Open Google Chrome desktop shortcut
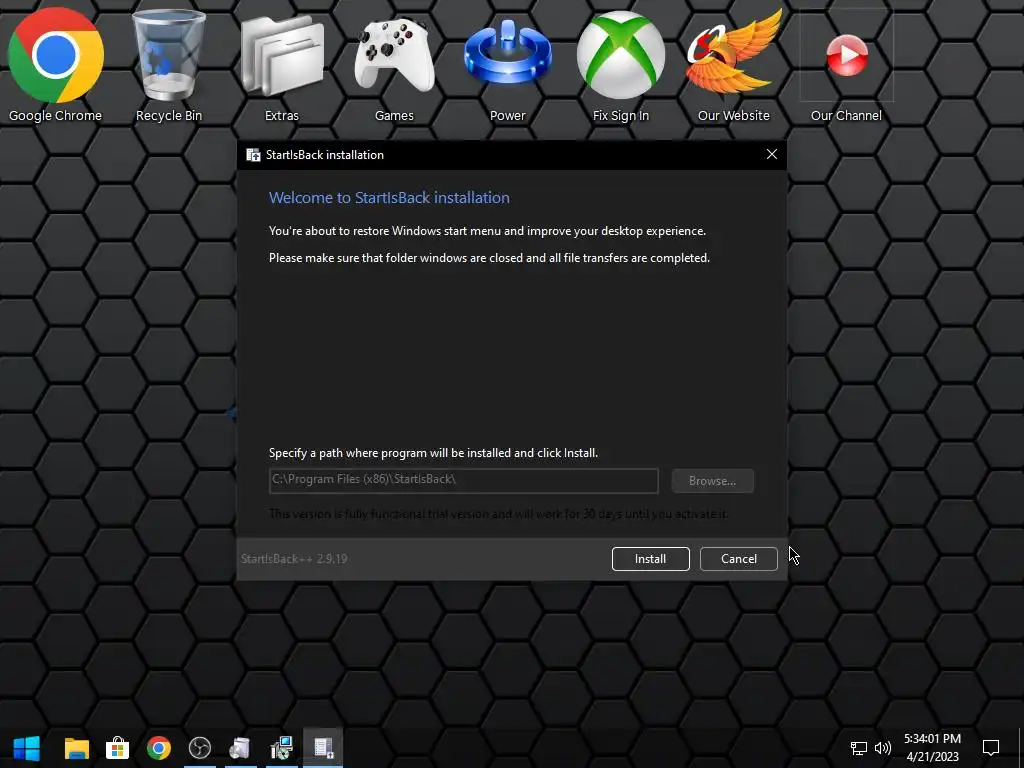 click(56, 64)
